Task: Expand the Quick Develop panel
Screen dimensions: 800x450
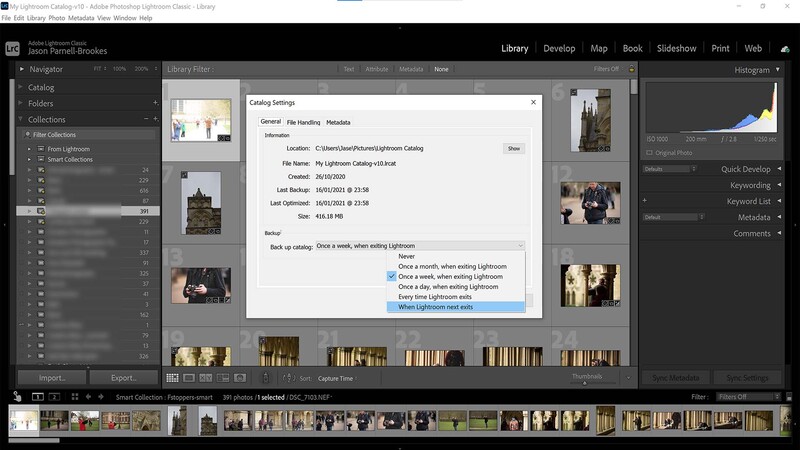Action: pyautogui.click(x=779, y=169)
